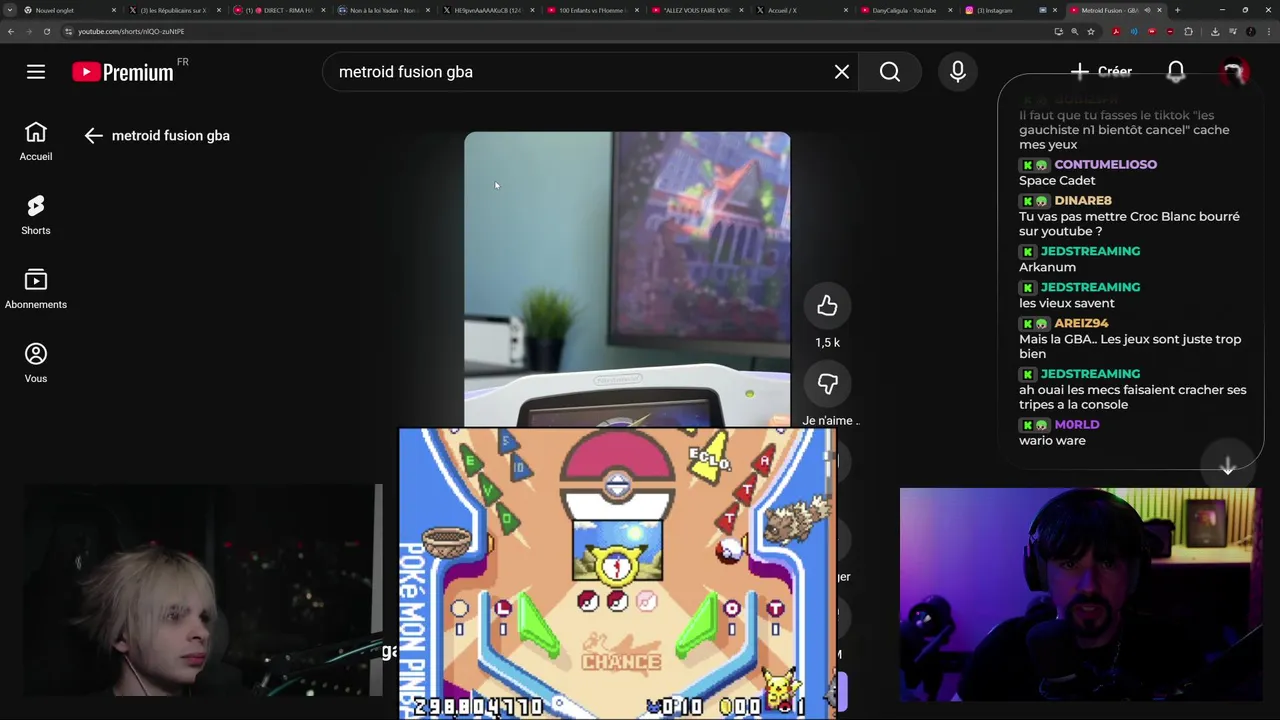Viewport: 1280px width, 720px height.
Task: Switch to the ALLEZ VOUS FAIRE VOIR tab
Action: click(697, 10)
